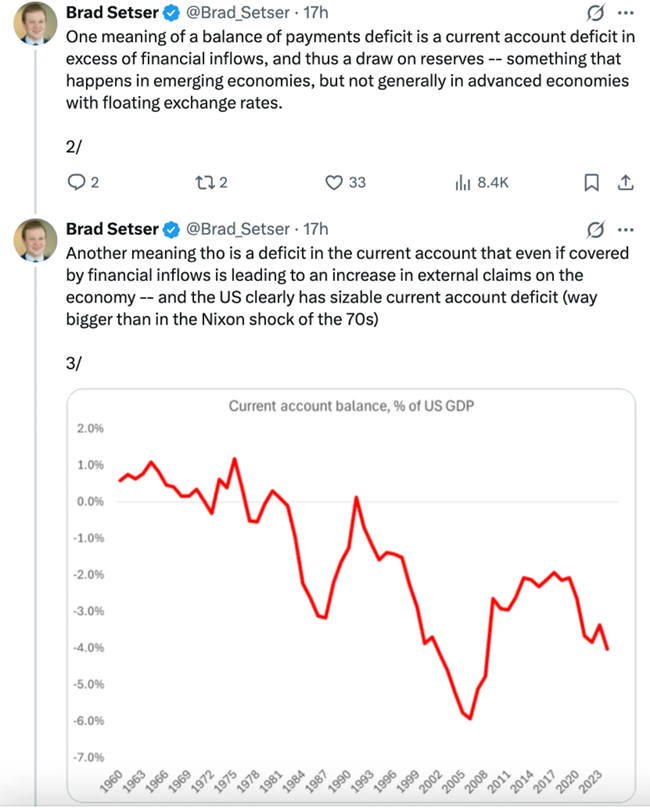This screenshot has width=650, height=811.
Task: Like the tweet with 33 likes
Action: click(x=336, y=182)
